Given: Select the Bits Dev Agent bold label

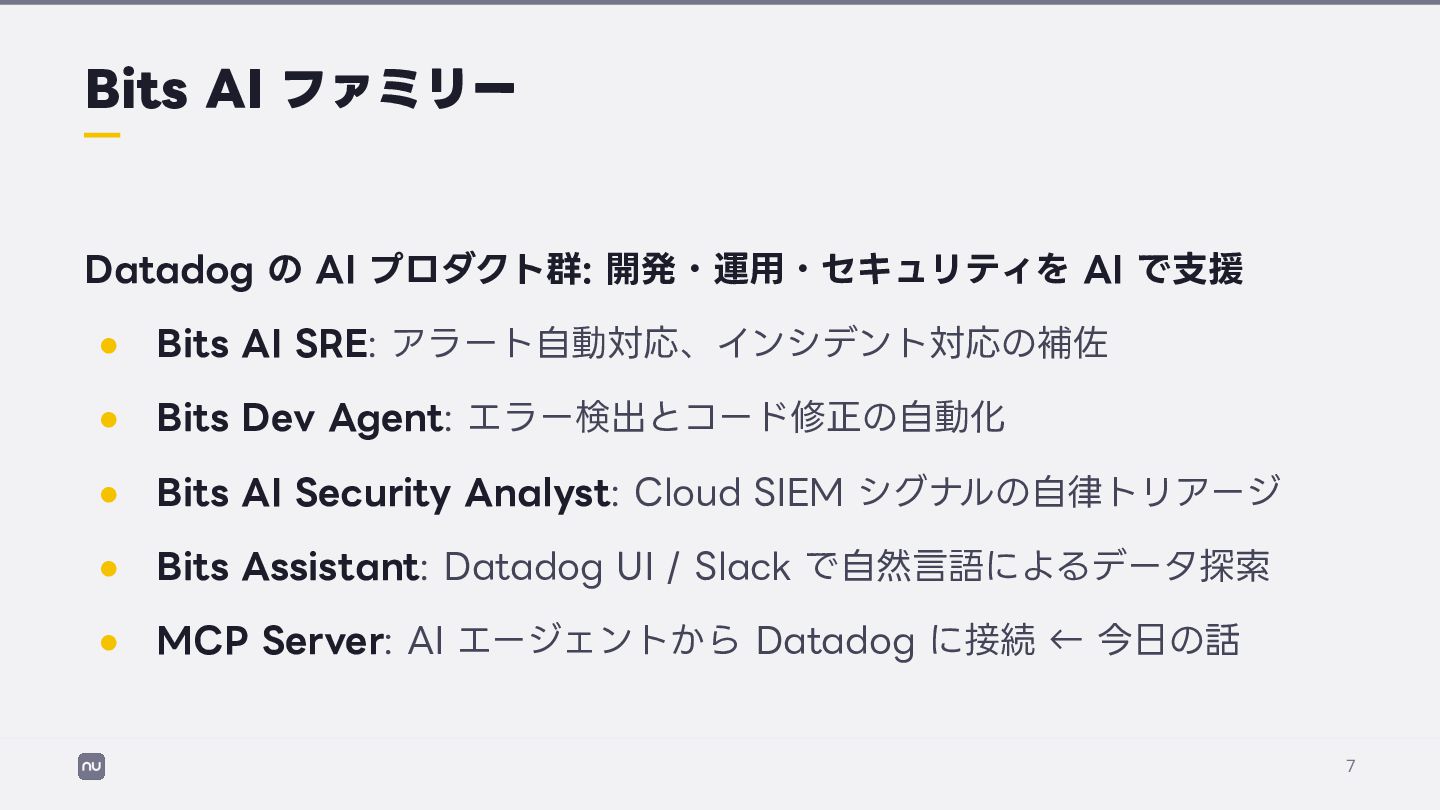Looking at the screenshot, I should pyautogui.click(x=300, y=418).
